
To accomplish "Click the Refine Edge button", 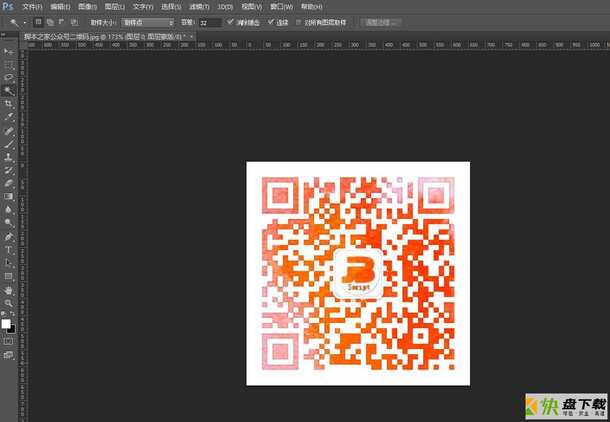I will 380,23.
